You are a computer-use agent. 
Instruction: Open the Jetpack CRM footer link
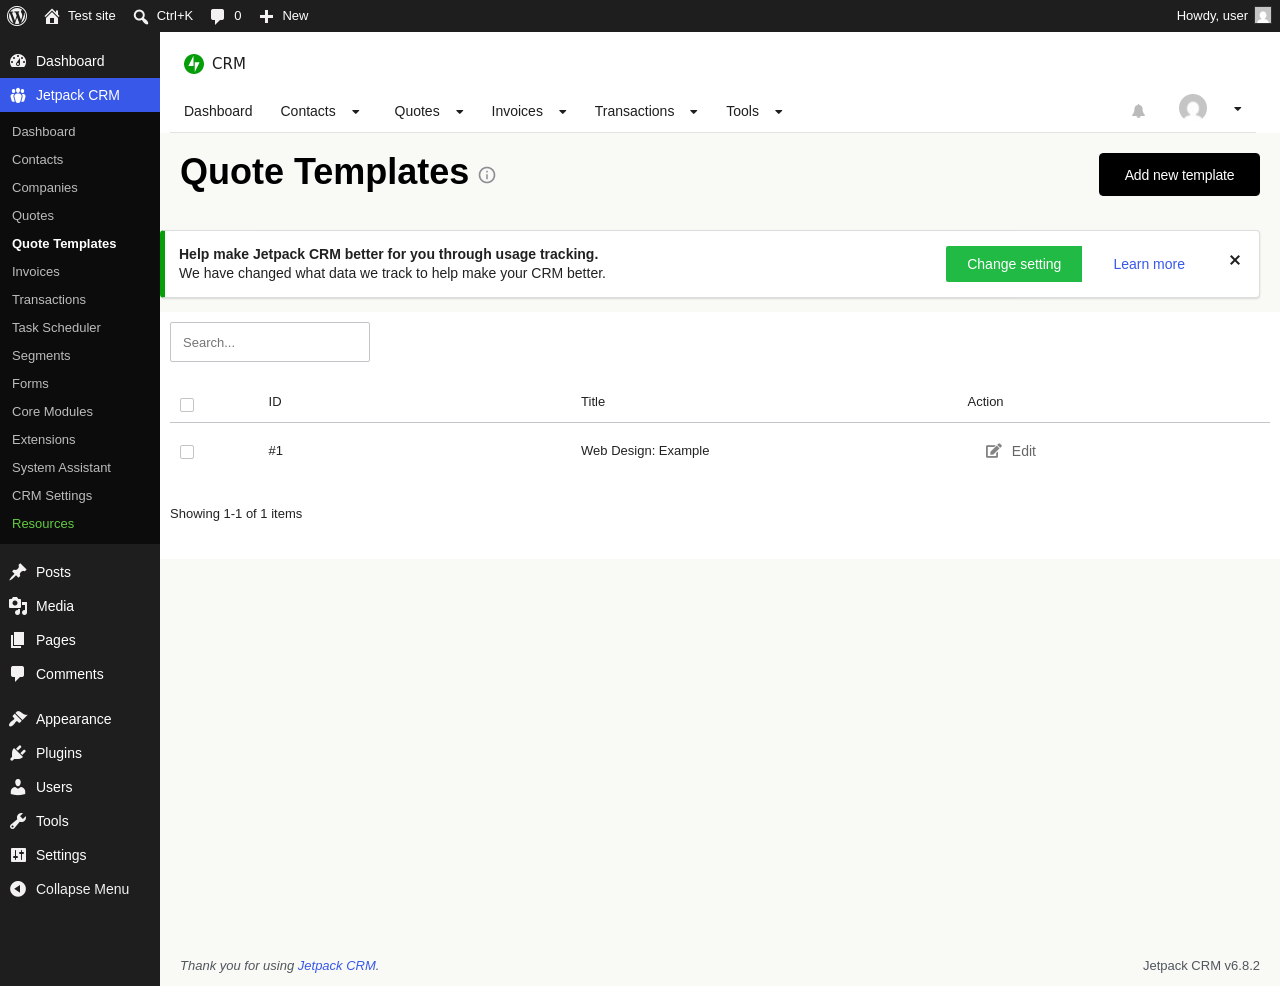tap(337, 966)
